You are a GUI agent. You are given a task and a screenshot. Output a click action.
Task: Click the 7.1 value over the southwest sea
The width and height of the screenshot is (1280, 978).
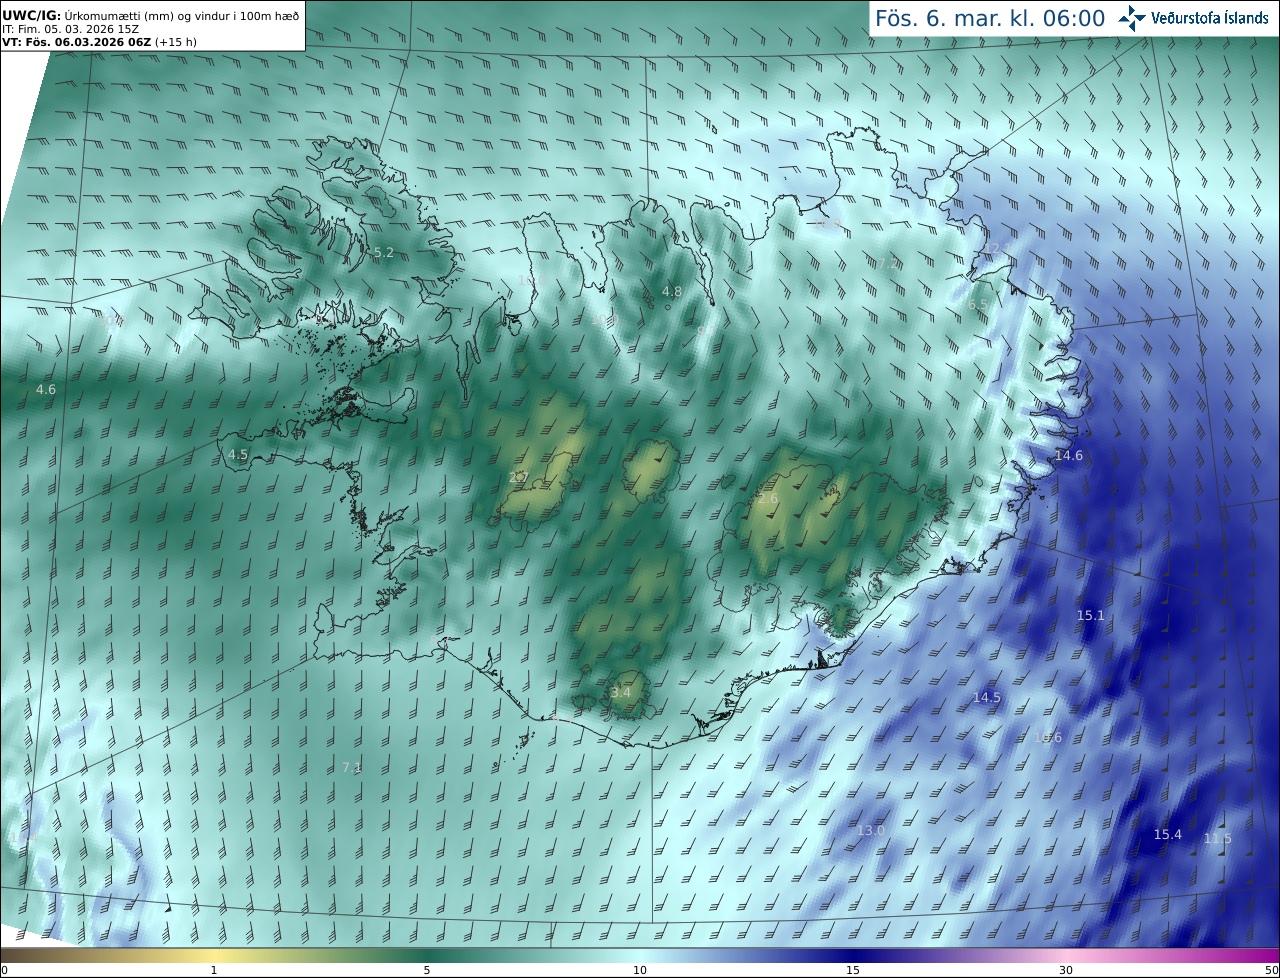pyautogui.click(x=351, y=767)
